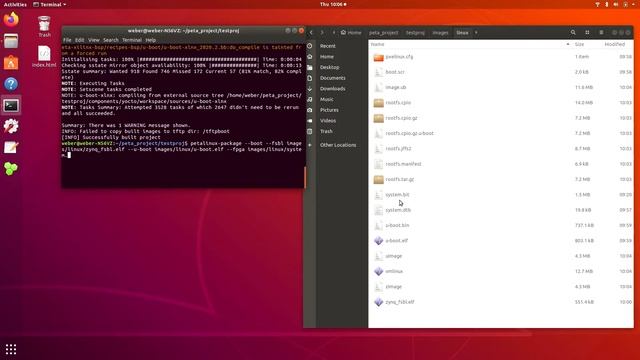Click the Terminal window scrollbar
This screenshot has width=640, height=360.
(304, 177)
